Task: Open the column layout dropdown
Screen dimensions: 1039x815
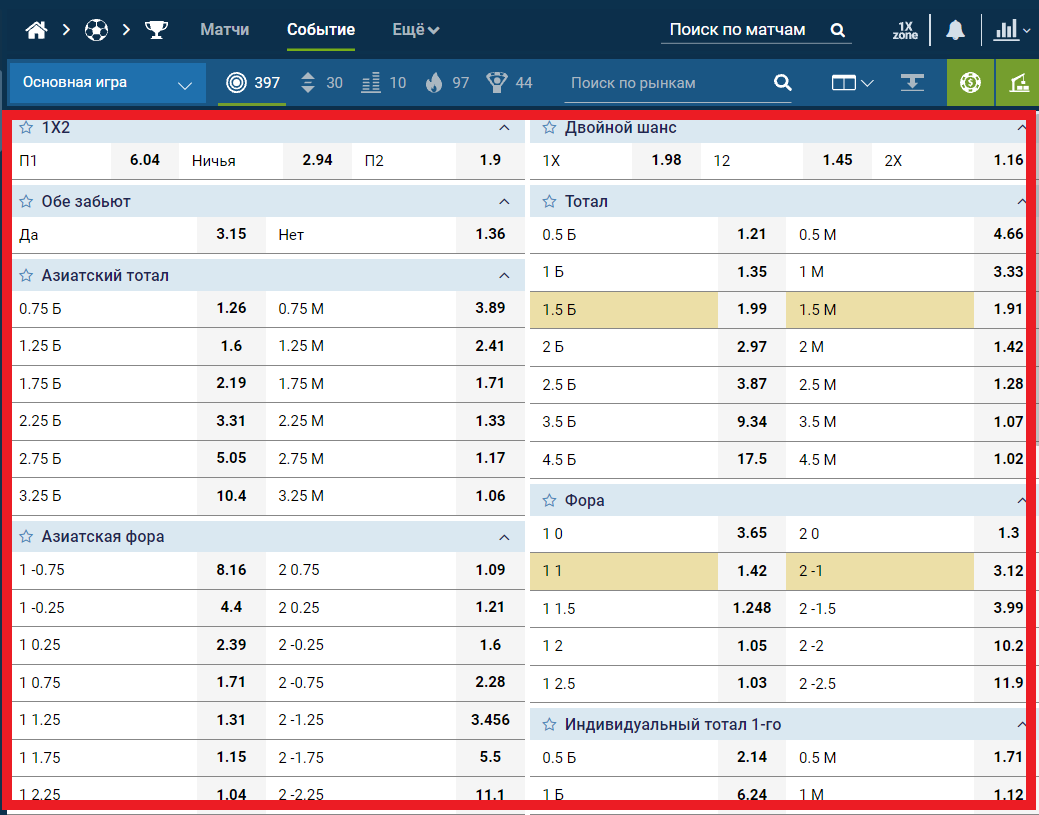Action: coord(853,83)
